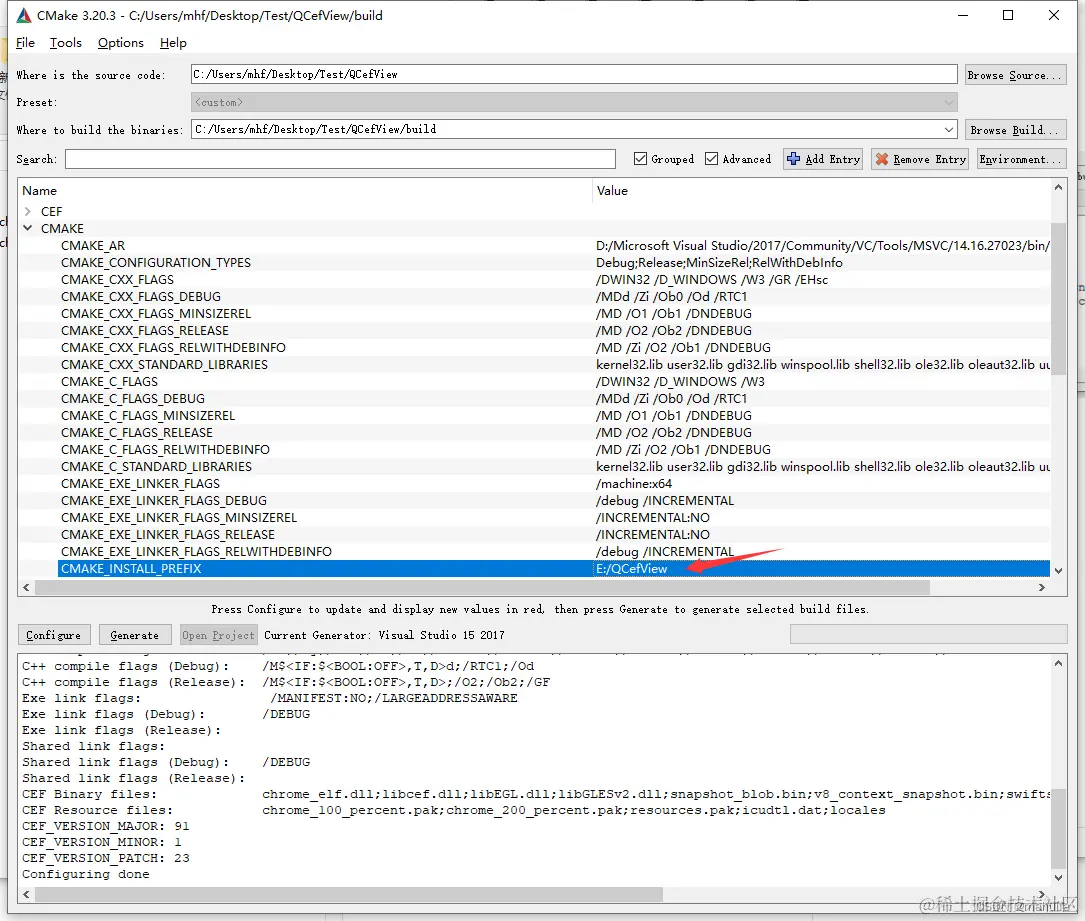Click the /machine:x64 value cell
The image size is (1085, 921).
634,484
